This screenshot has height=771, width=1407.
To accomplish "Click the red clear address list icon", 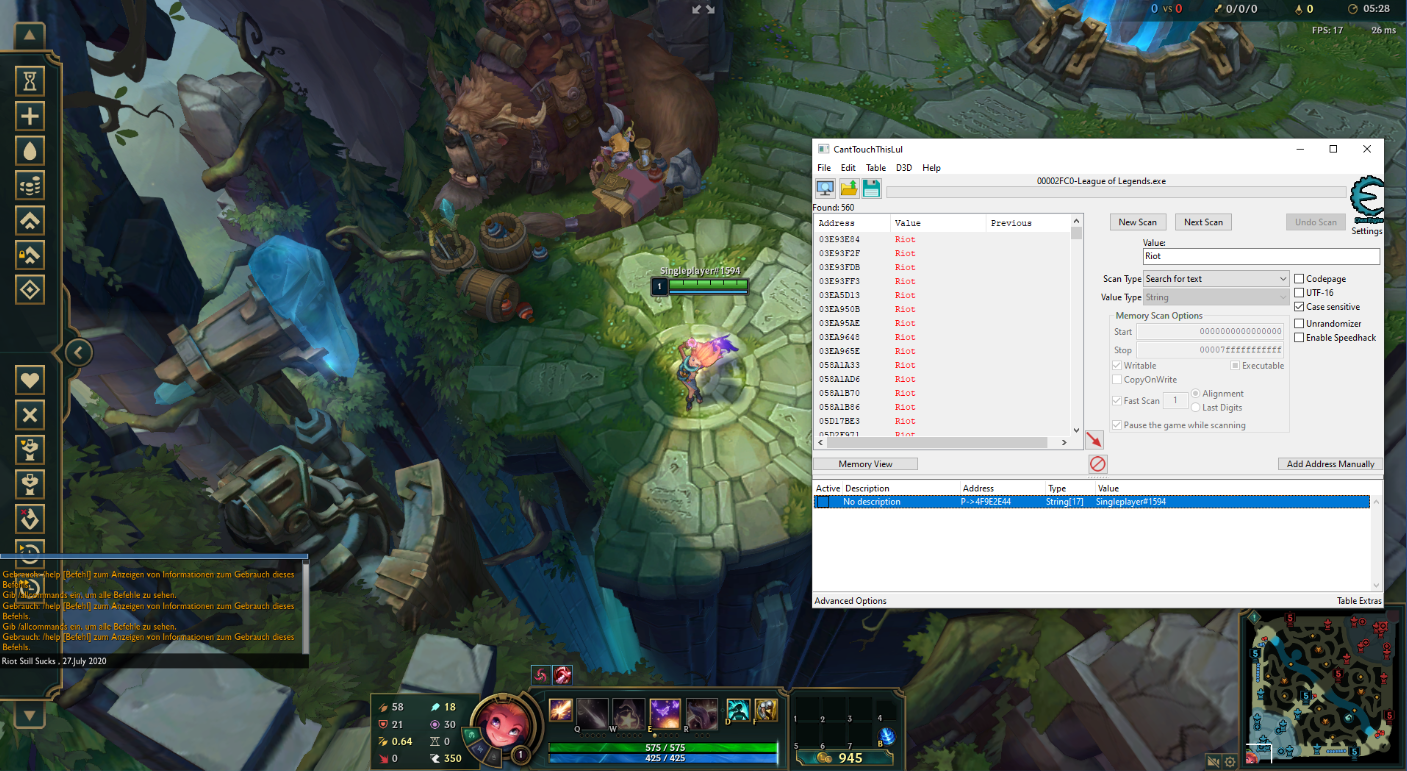I will pos(1097,464).
